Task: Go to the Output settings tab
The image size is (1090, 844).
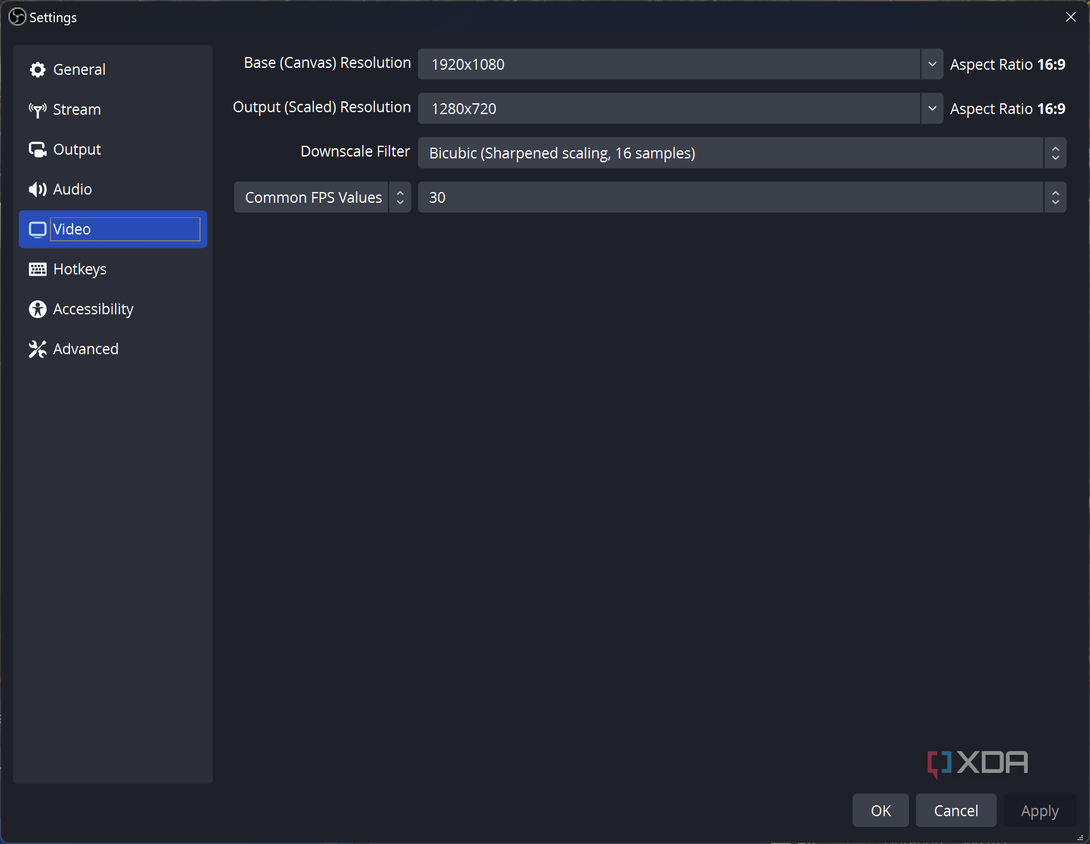Action: tap(113, 149)
